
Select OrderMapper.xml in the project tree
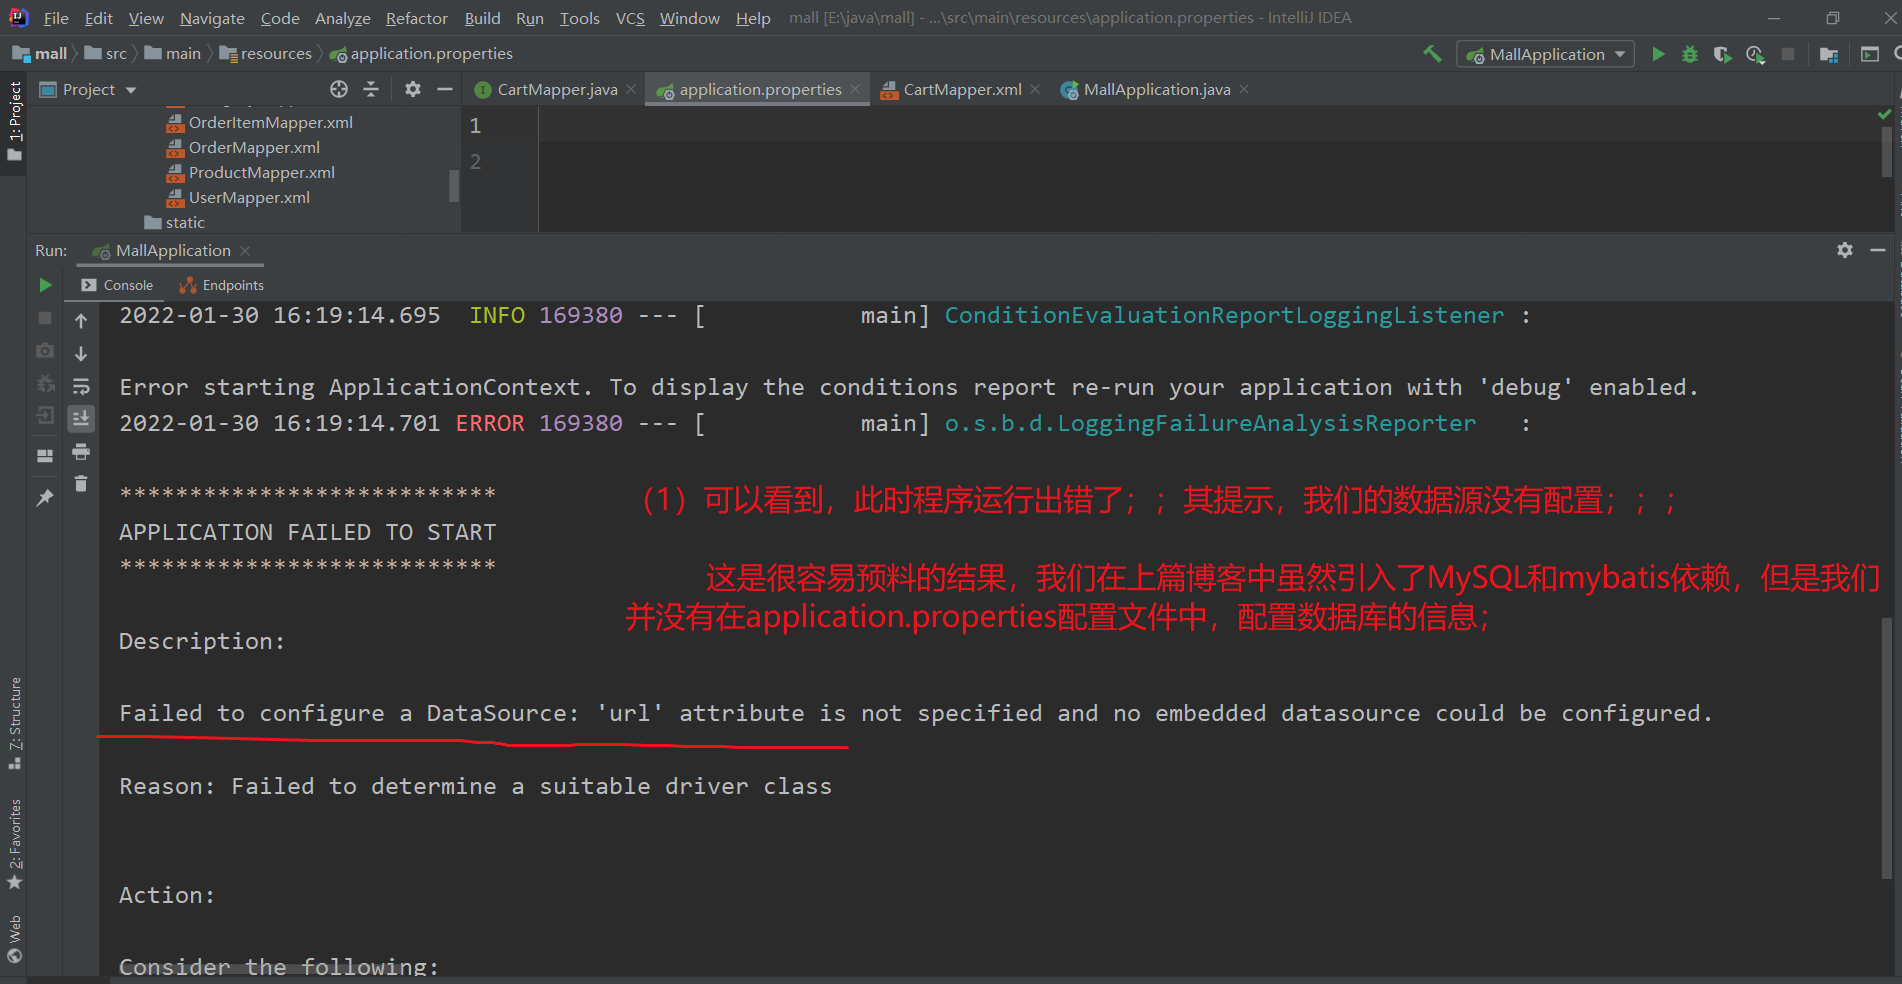[244, 147]
